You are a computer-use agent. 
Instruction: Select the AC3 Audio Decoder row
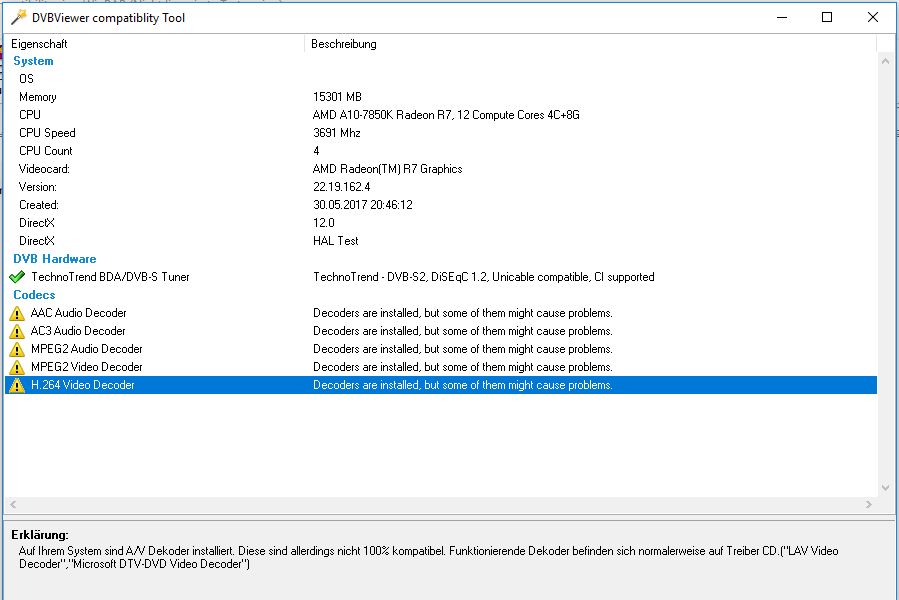441,331
